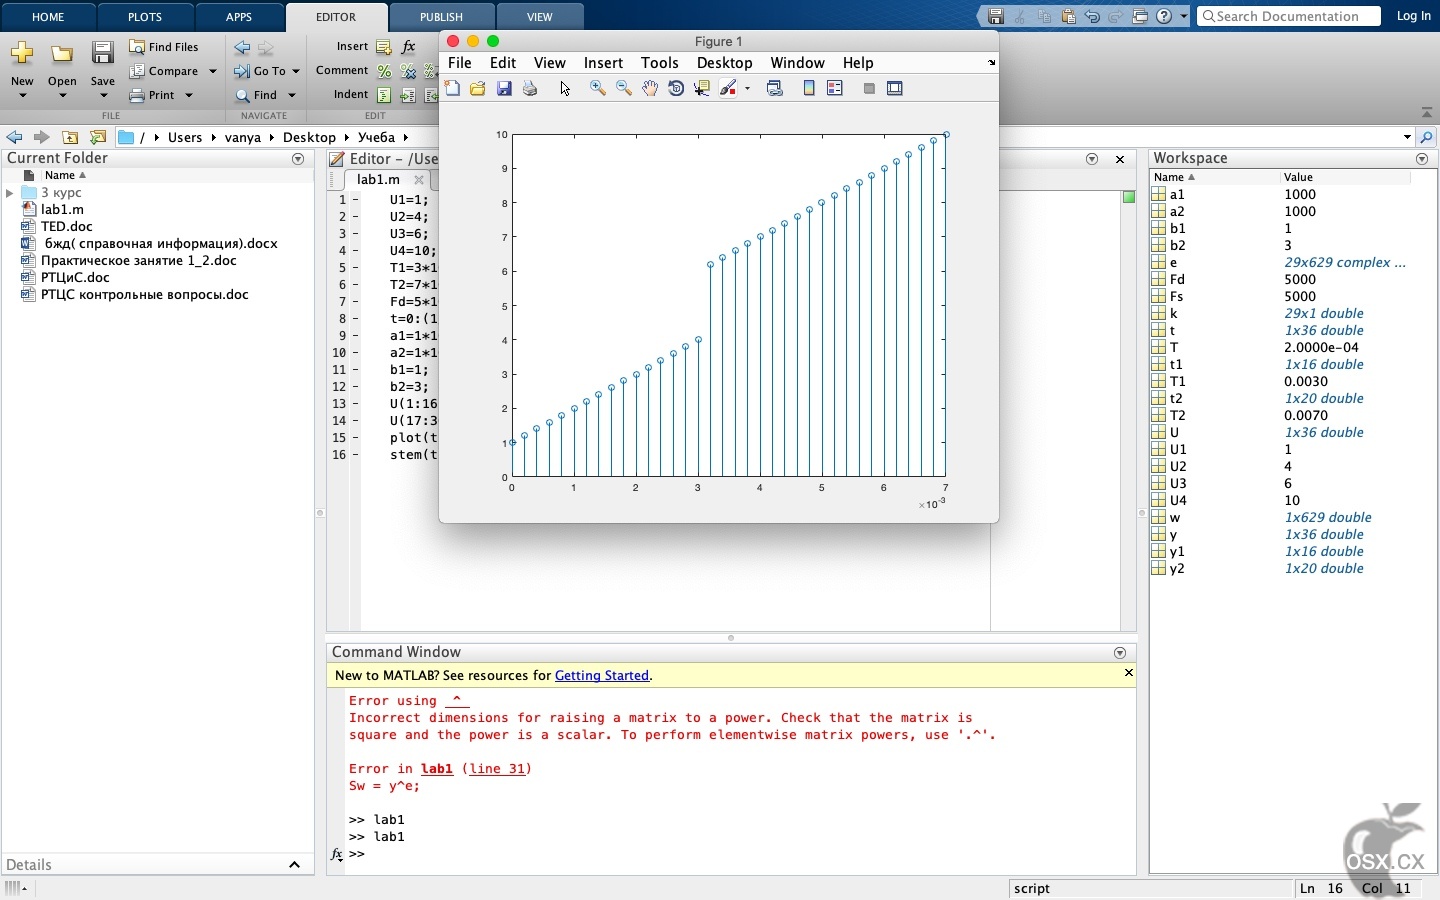Open the Save dropdown arrow
This screenshot has height=900, width=1440.
103,96
